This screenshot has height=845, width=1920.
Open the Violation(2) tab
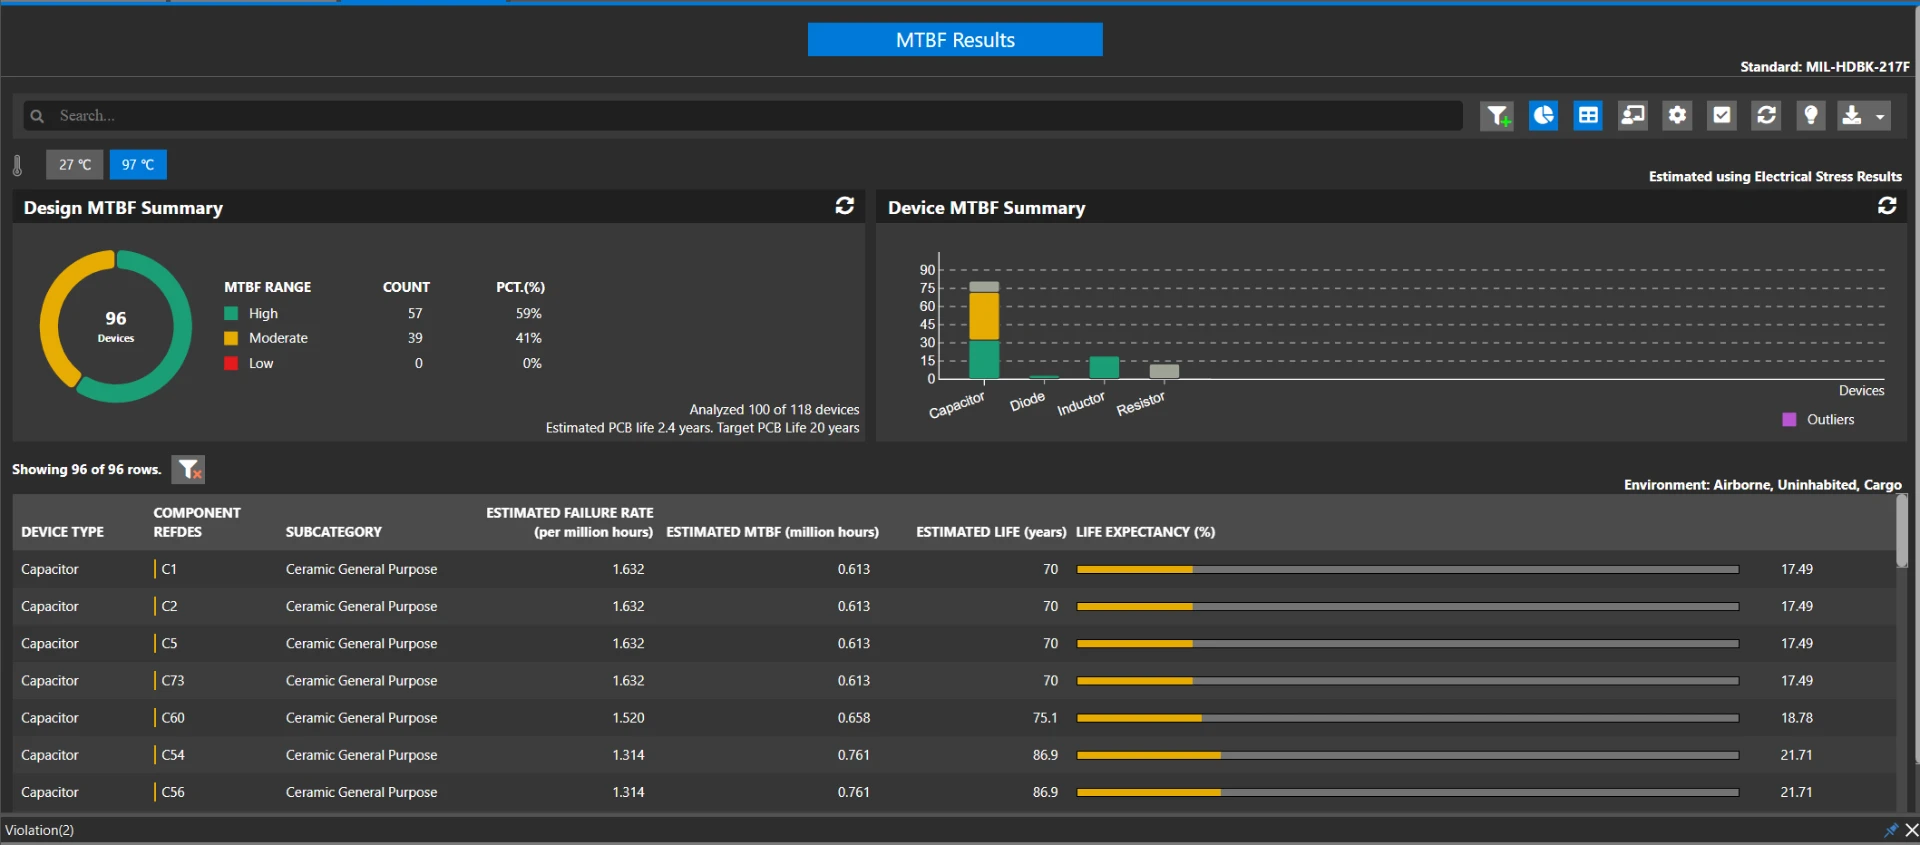(x=40, y=830)
